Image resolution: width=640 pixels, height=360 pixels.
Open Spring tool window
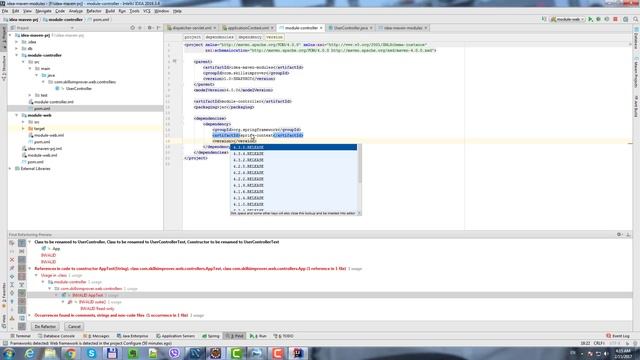pos(211,336)
